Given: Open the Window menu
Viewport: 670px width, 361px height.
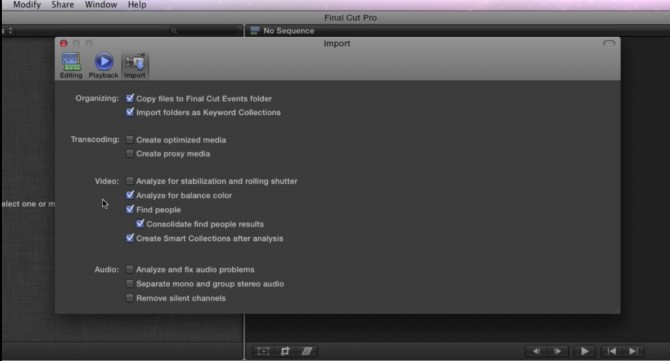Looking at the screenshot, I should (x=101, y=5).
